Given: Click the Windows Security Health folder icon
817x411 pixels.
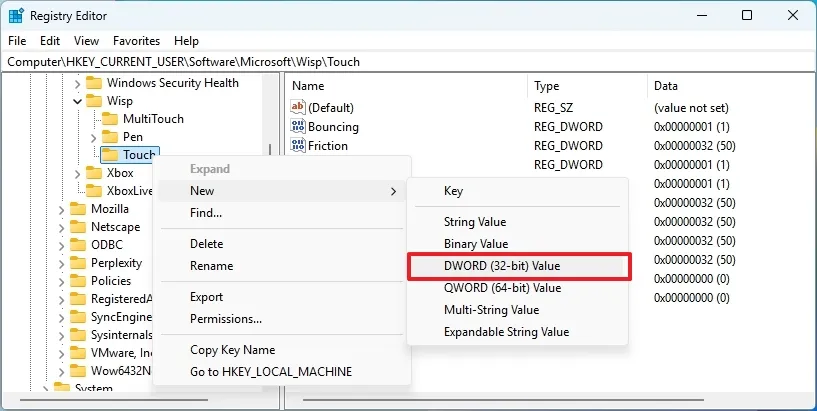Looking at the screenshot, I should 95,83.
